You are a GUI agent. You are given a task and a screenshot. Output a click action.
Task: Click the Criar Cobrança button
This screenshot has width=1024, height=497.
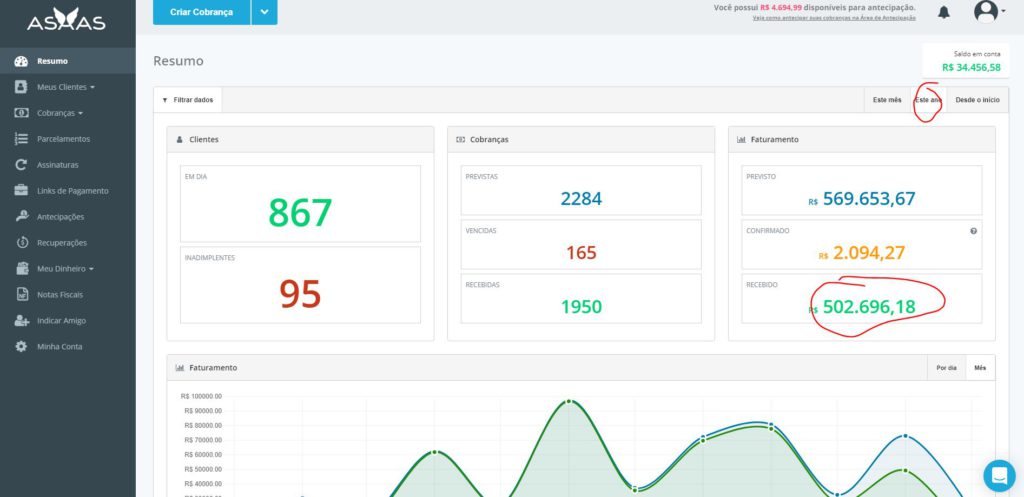click(201, 12)
